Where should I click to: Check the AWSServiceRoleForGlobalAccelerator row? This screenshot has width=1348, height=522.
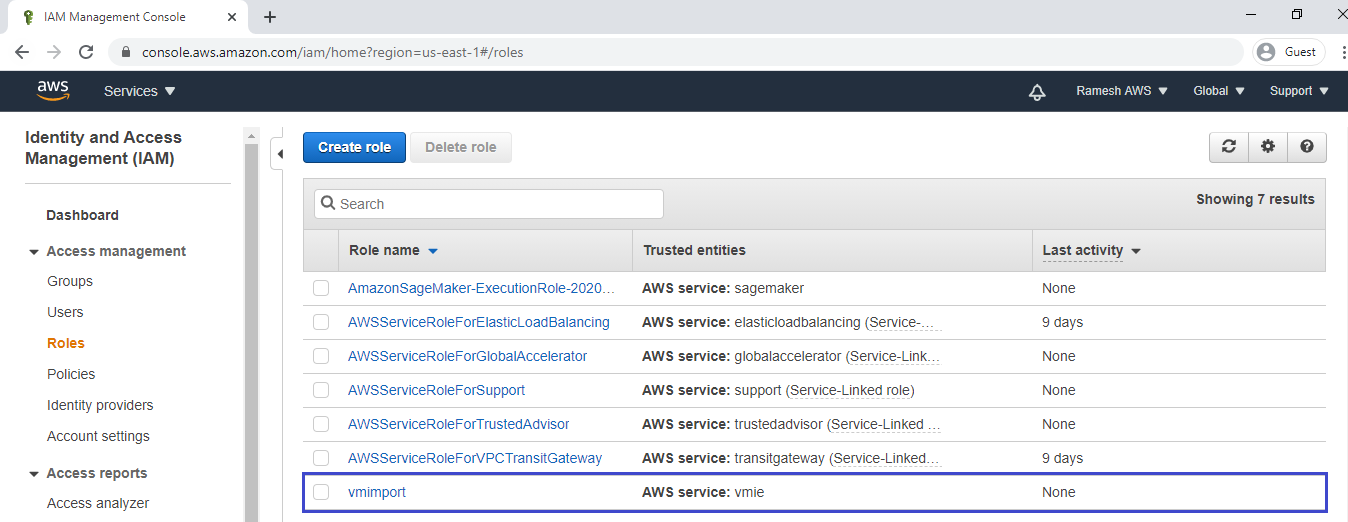[x=321, y=356]
